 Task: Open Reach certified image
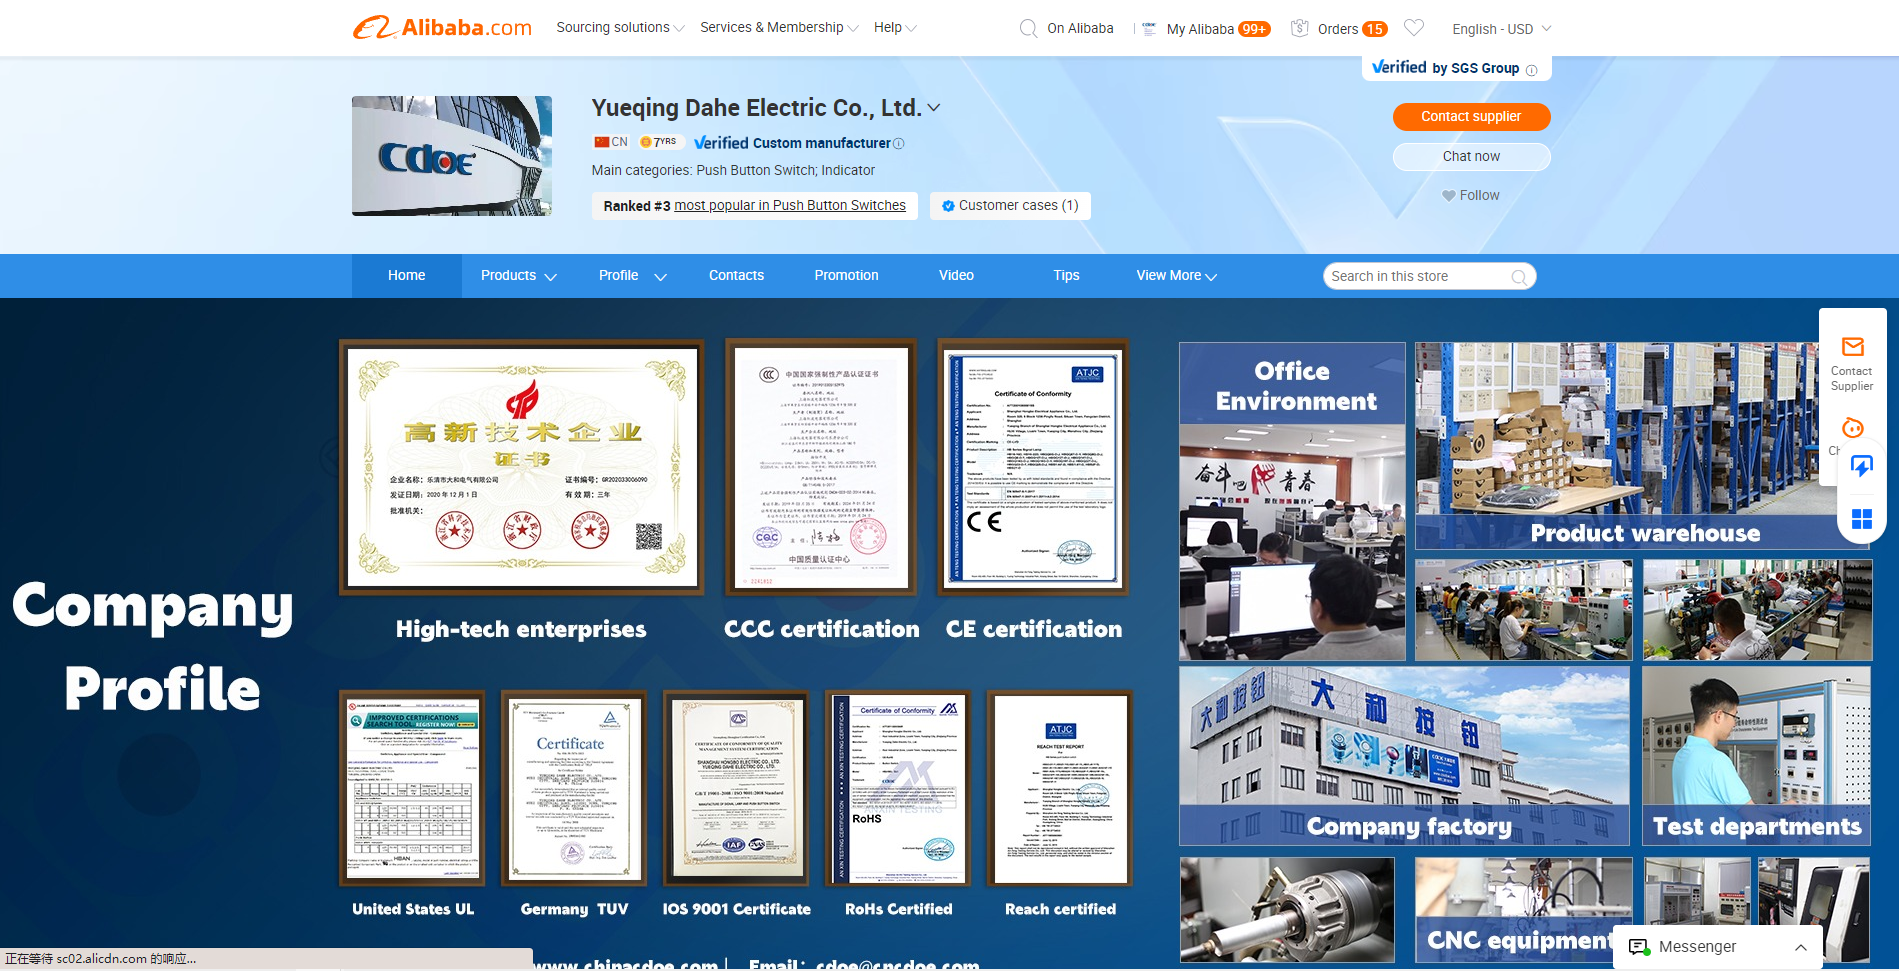[x=1060, y=788]
